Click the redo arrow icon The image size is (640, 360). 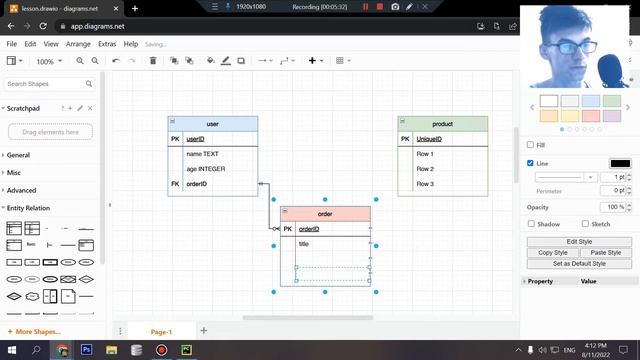131,61
